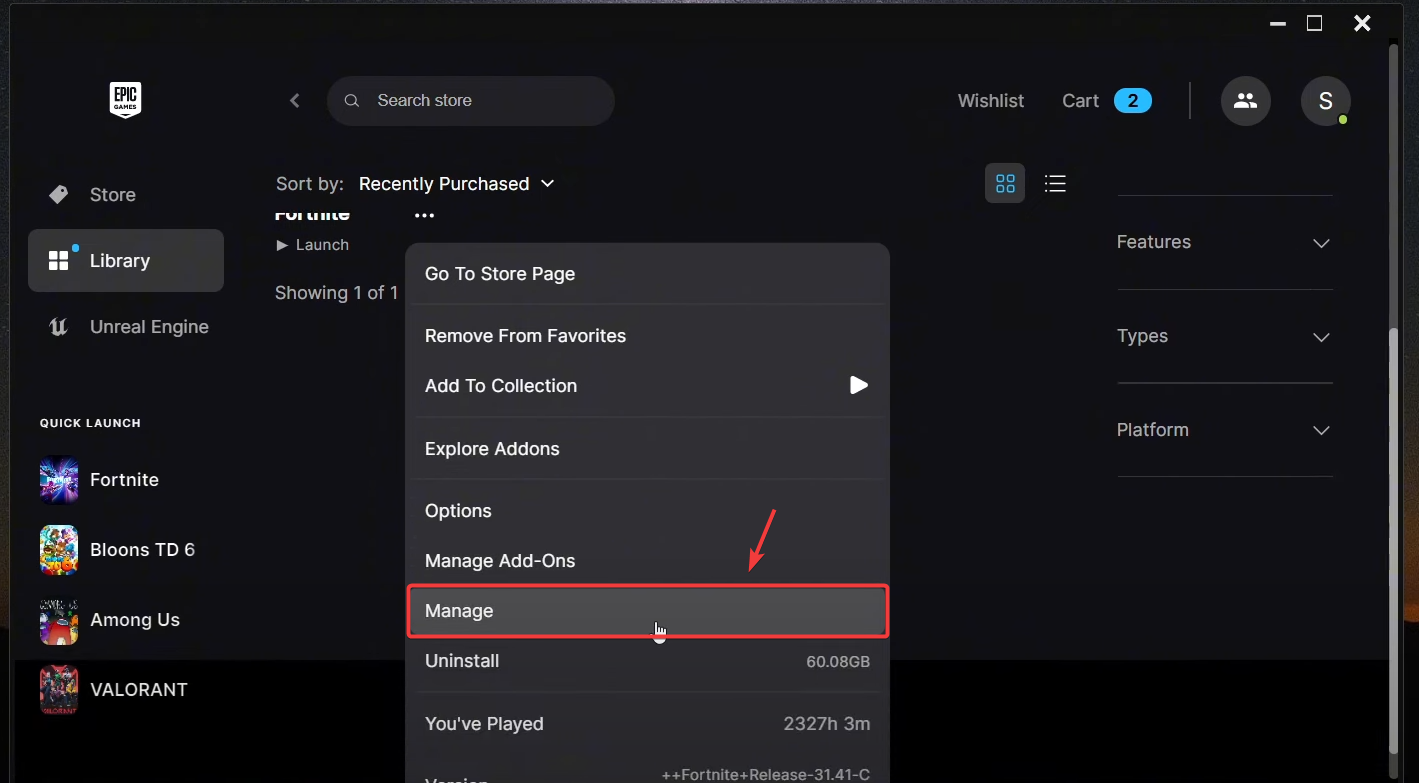Open VALORANT game icon
This screenshot has width=1419, height=783.
click(59, 690)
